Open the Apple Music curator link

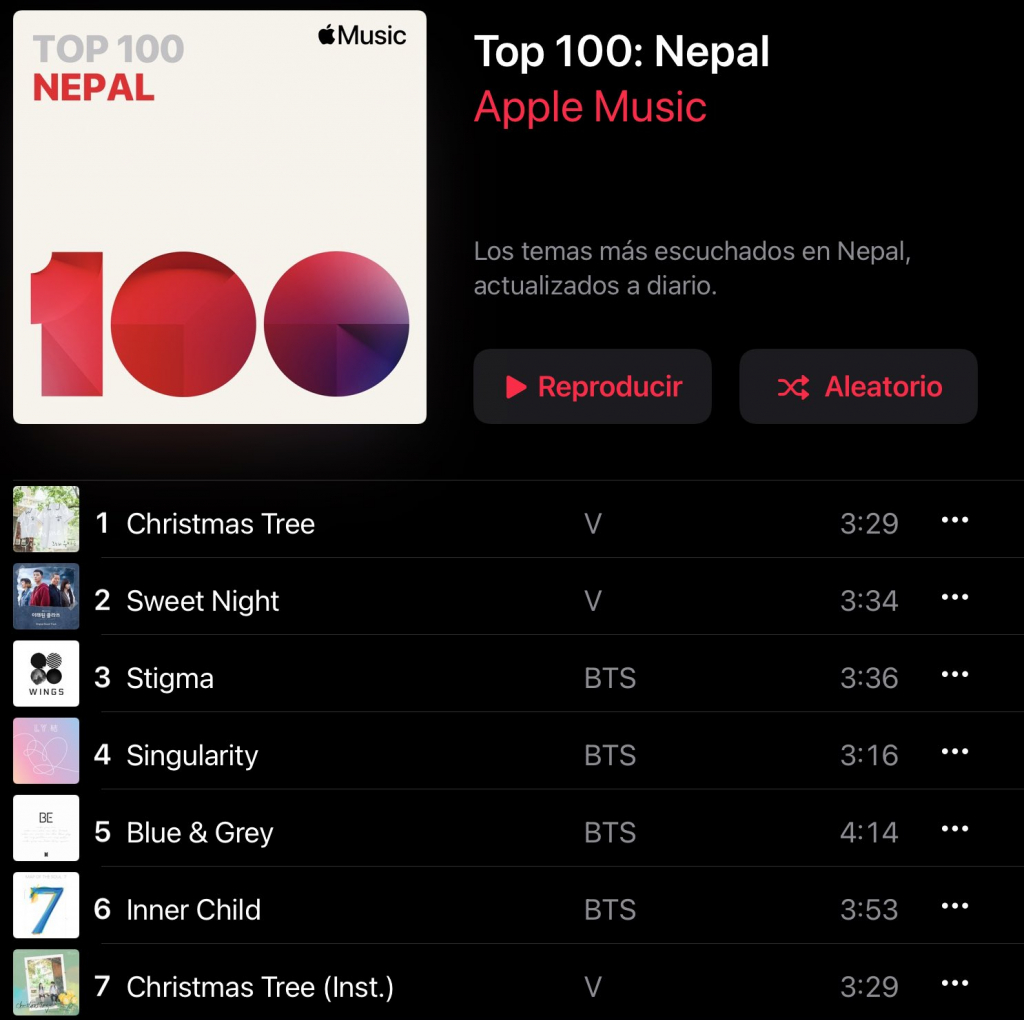590,106
